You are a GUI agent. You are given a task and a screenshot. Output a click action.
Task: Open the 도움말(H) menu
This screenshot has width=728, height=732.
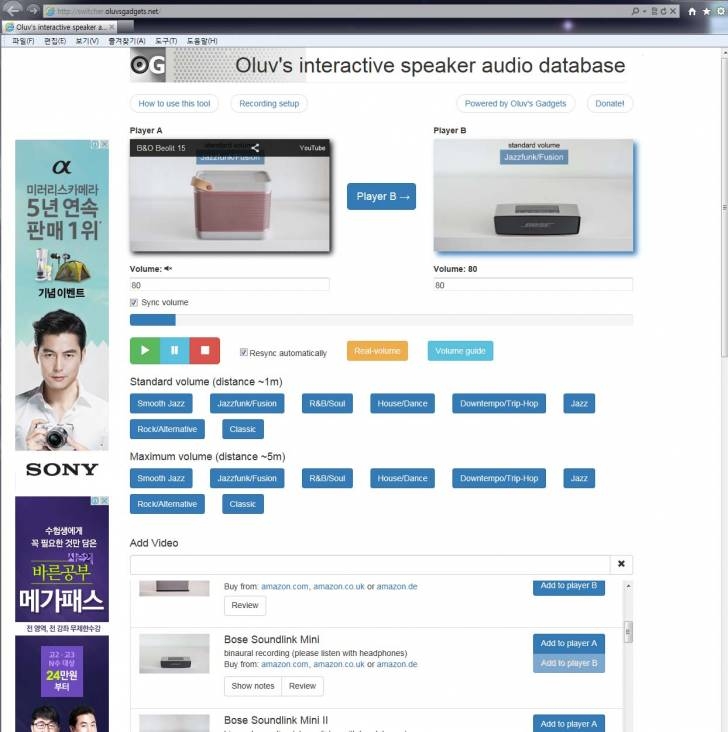[x=202, y=41]
